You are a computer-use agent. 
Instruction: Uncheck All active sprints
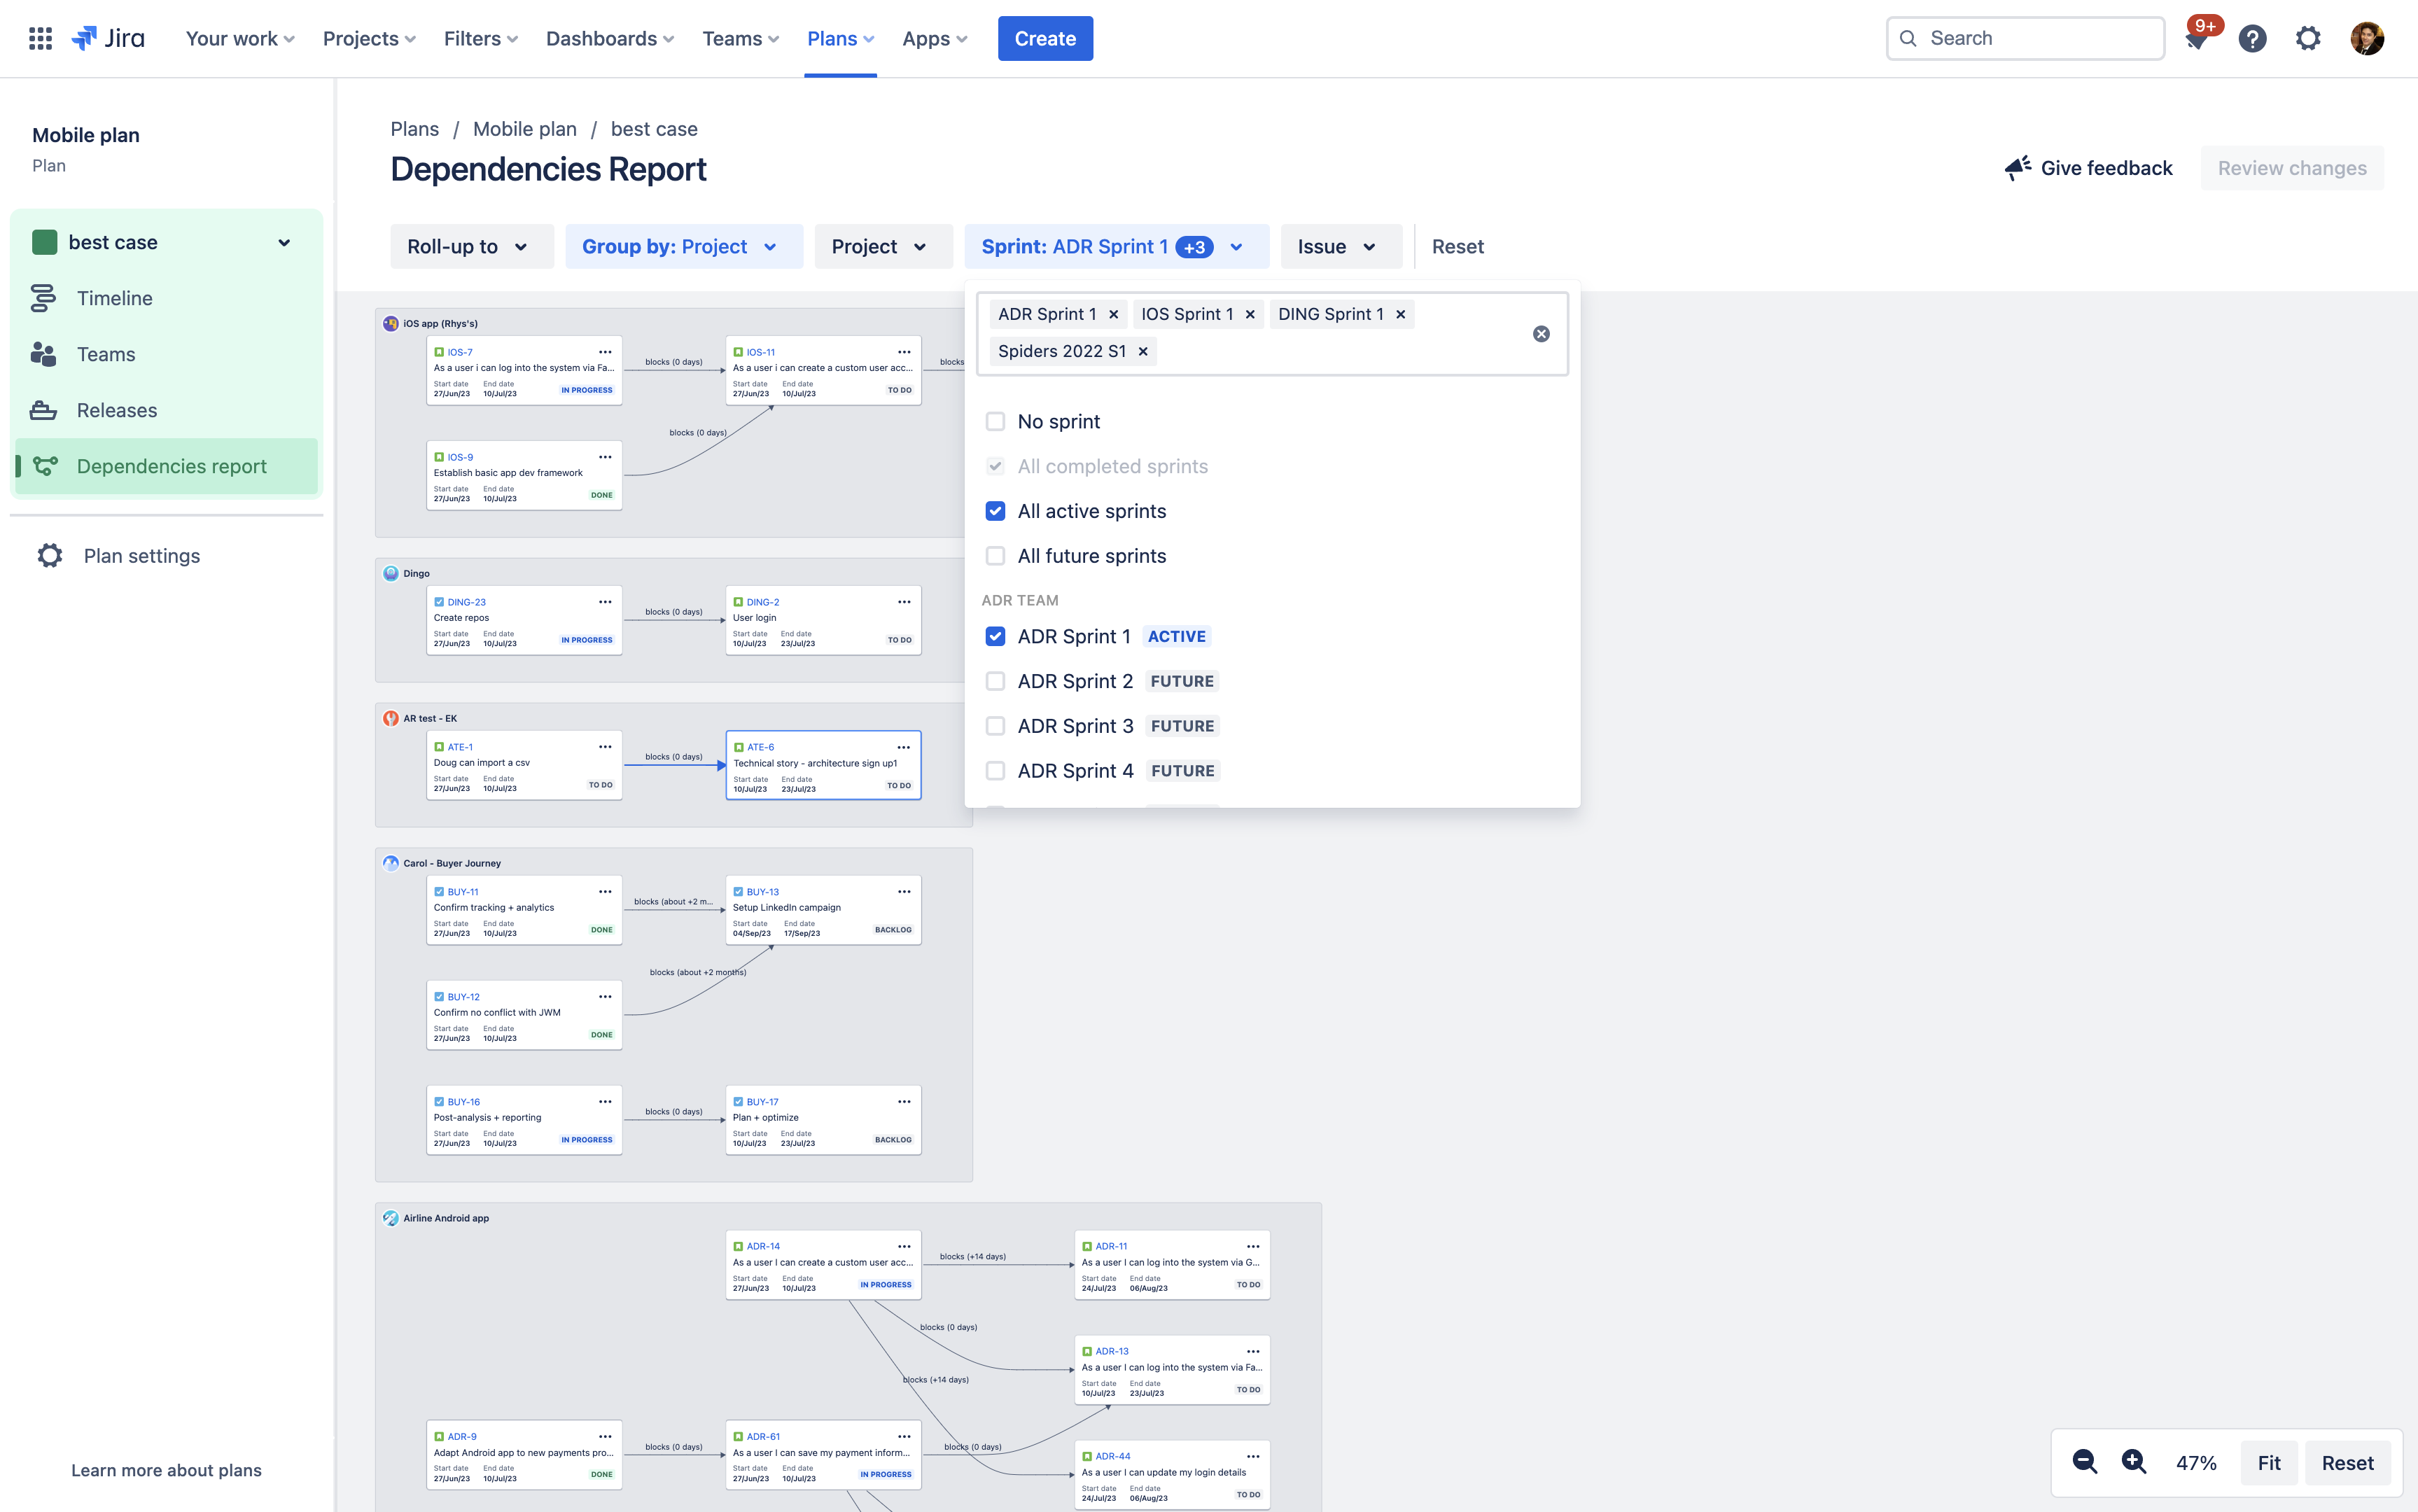pos(995,511)
